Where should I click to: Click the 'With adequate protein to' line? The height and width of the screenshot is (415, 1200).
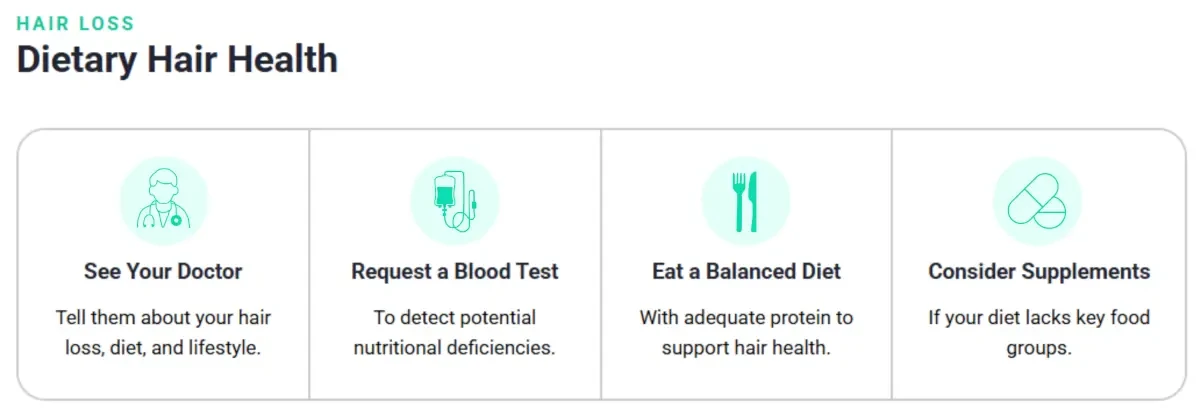coord(746,318)
